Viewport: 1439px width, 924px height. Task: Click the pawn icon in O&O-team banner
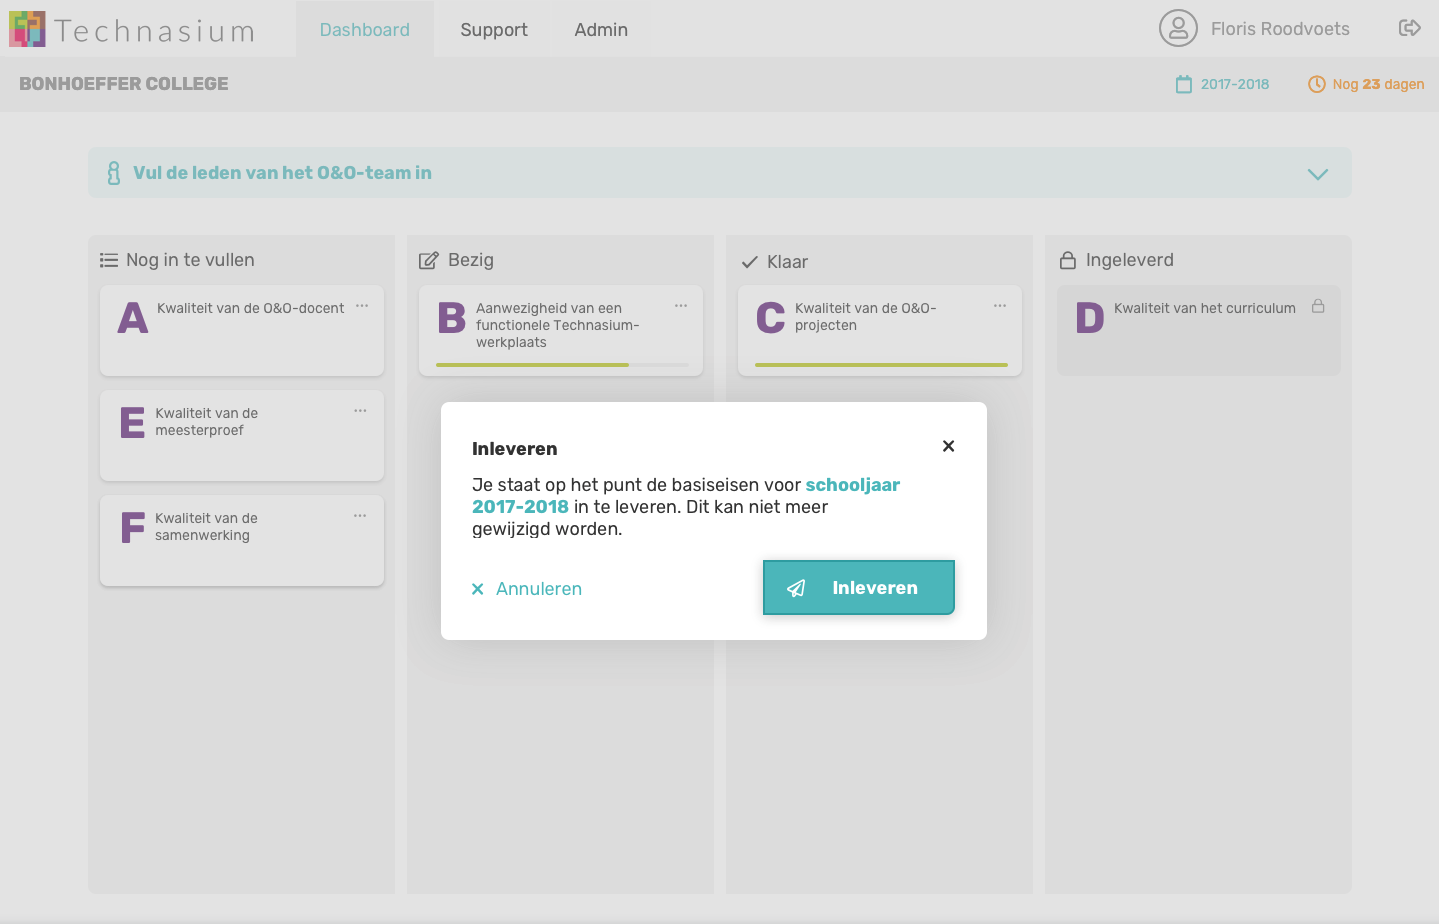pyautogui.click(x=114, y=173)
